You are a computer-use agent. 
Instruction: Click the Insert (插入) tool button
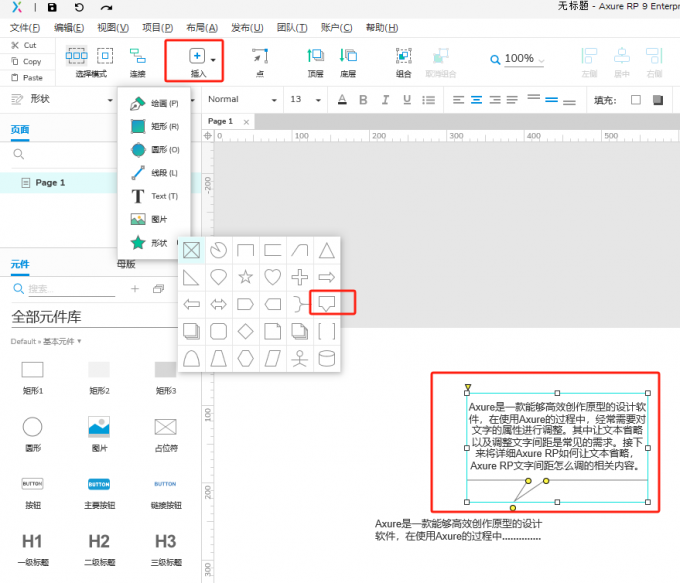[x=197, y=61]
